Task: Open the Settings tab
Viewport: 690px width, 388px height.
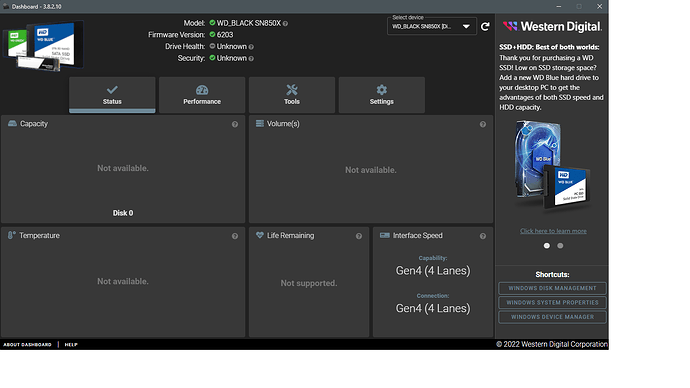Action: [x=382, y=95]
